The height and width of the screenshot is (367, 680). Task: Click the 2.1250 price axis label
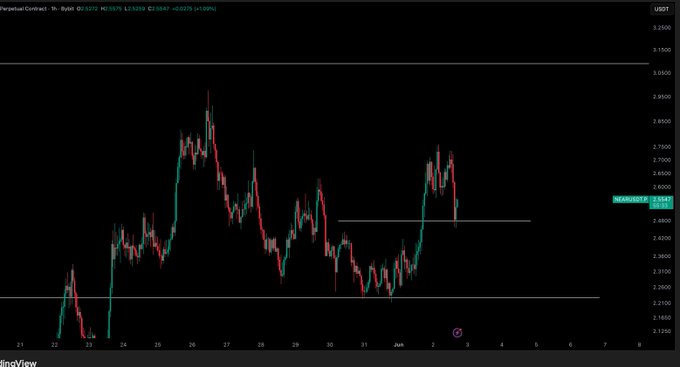(661, 331)
